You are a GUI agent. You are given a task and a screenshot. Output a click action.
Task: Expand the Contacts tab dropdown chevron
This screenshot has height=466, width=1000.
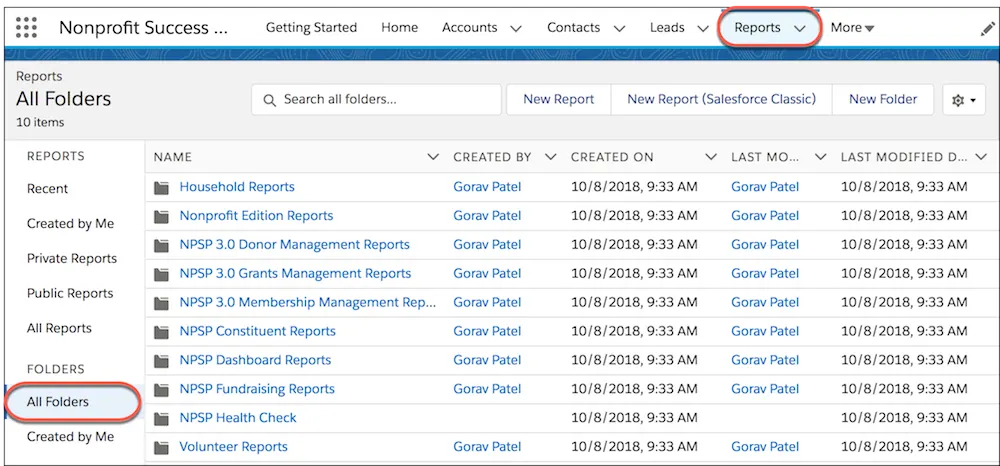(619, 29)
